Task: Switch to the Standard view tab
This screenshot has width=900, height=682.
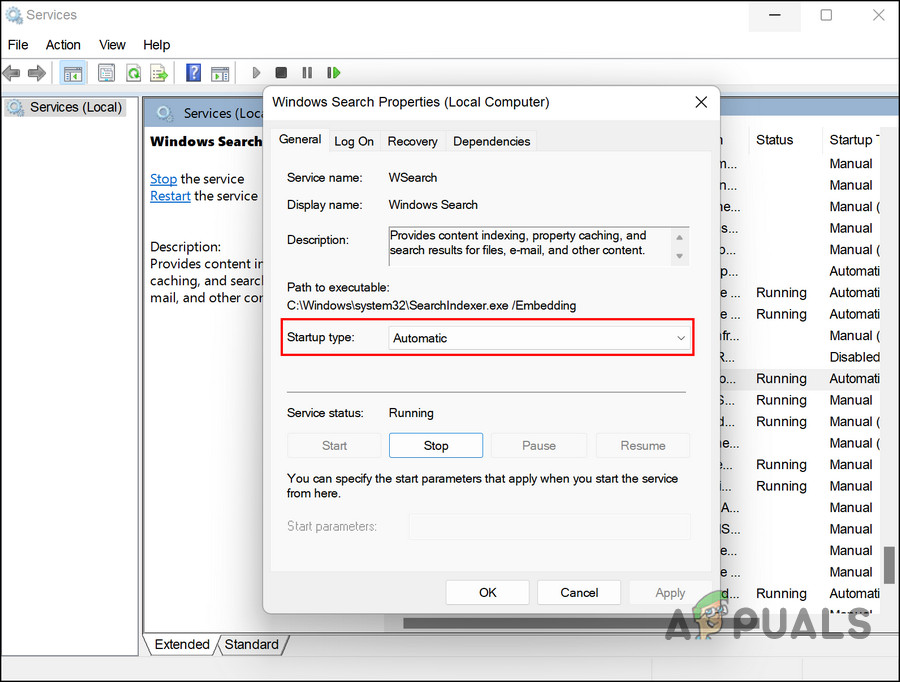Action: (251, 644)
